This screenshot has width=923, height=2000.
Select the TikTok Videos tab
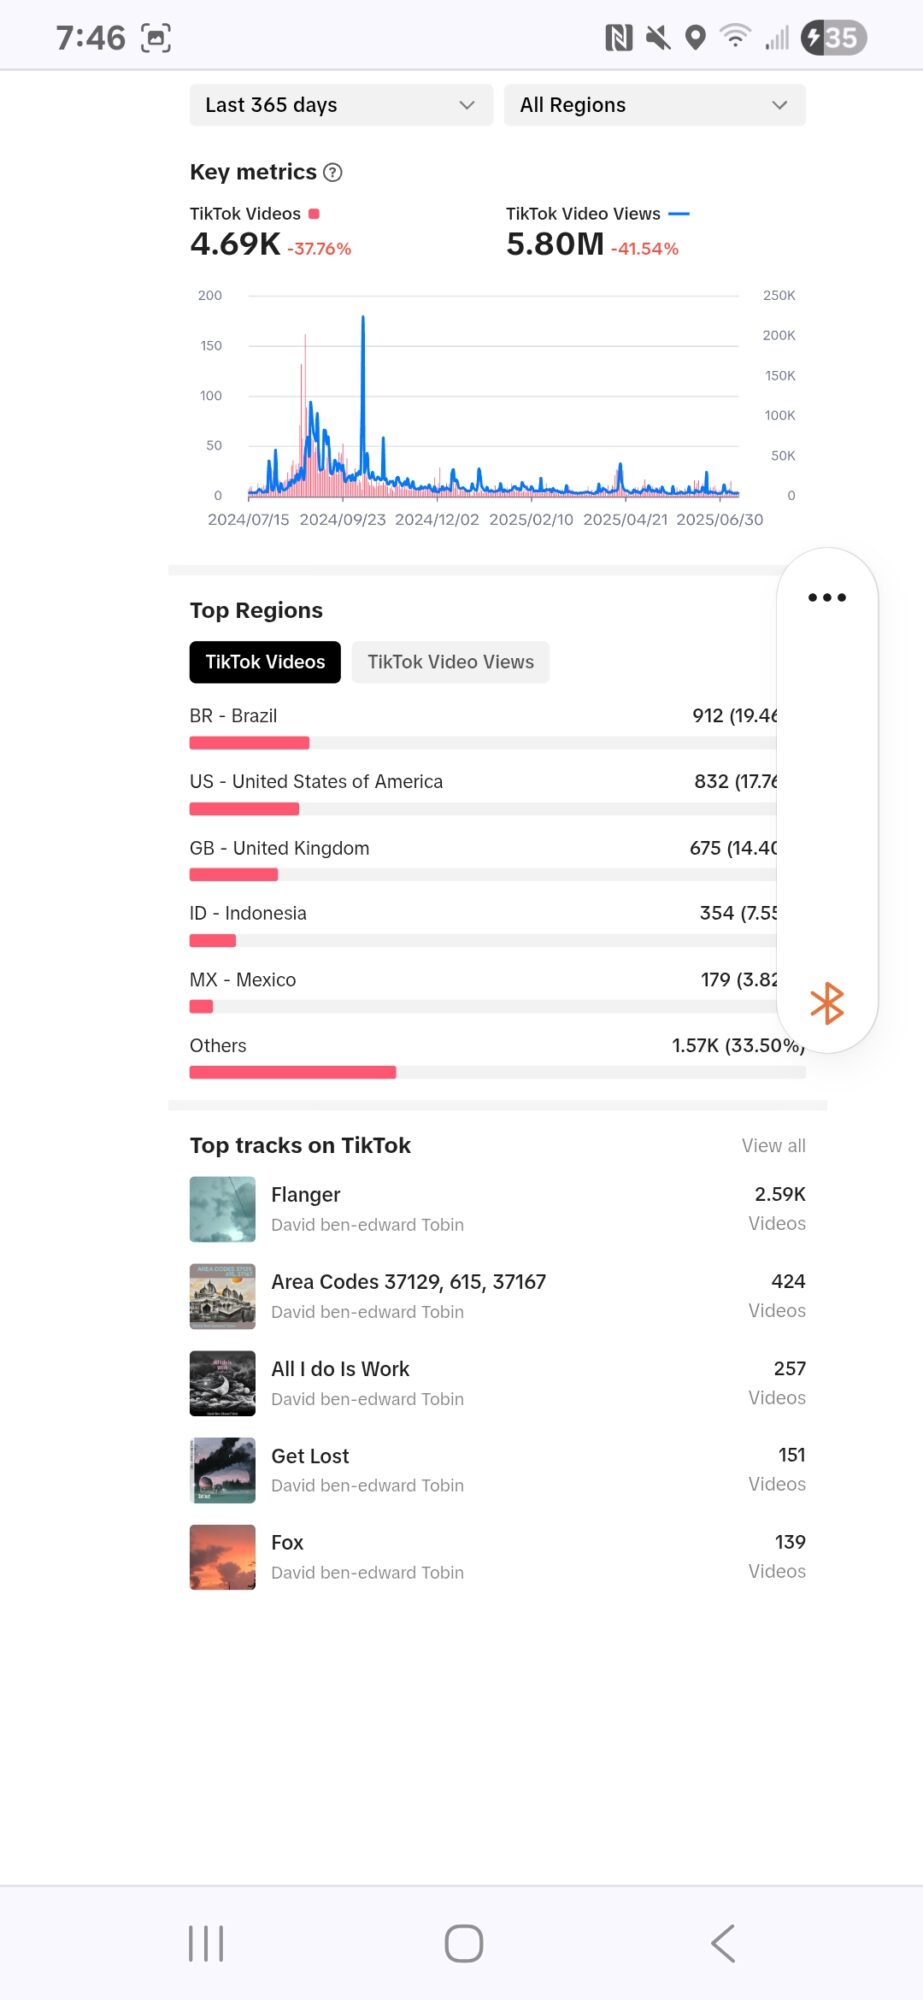pyautogui.click(x=265, y=662)
